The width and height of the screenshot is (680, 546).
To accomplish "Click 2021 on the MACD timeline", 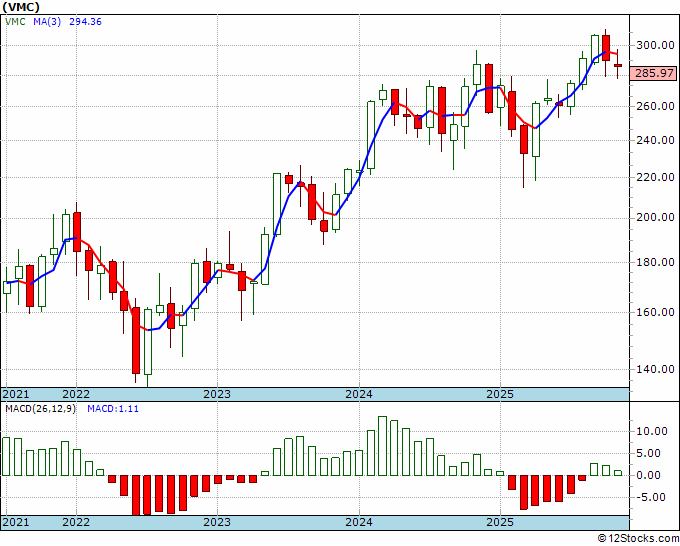I will pos(16,522).
